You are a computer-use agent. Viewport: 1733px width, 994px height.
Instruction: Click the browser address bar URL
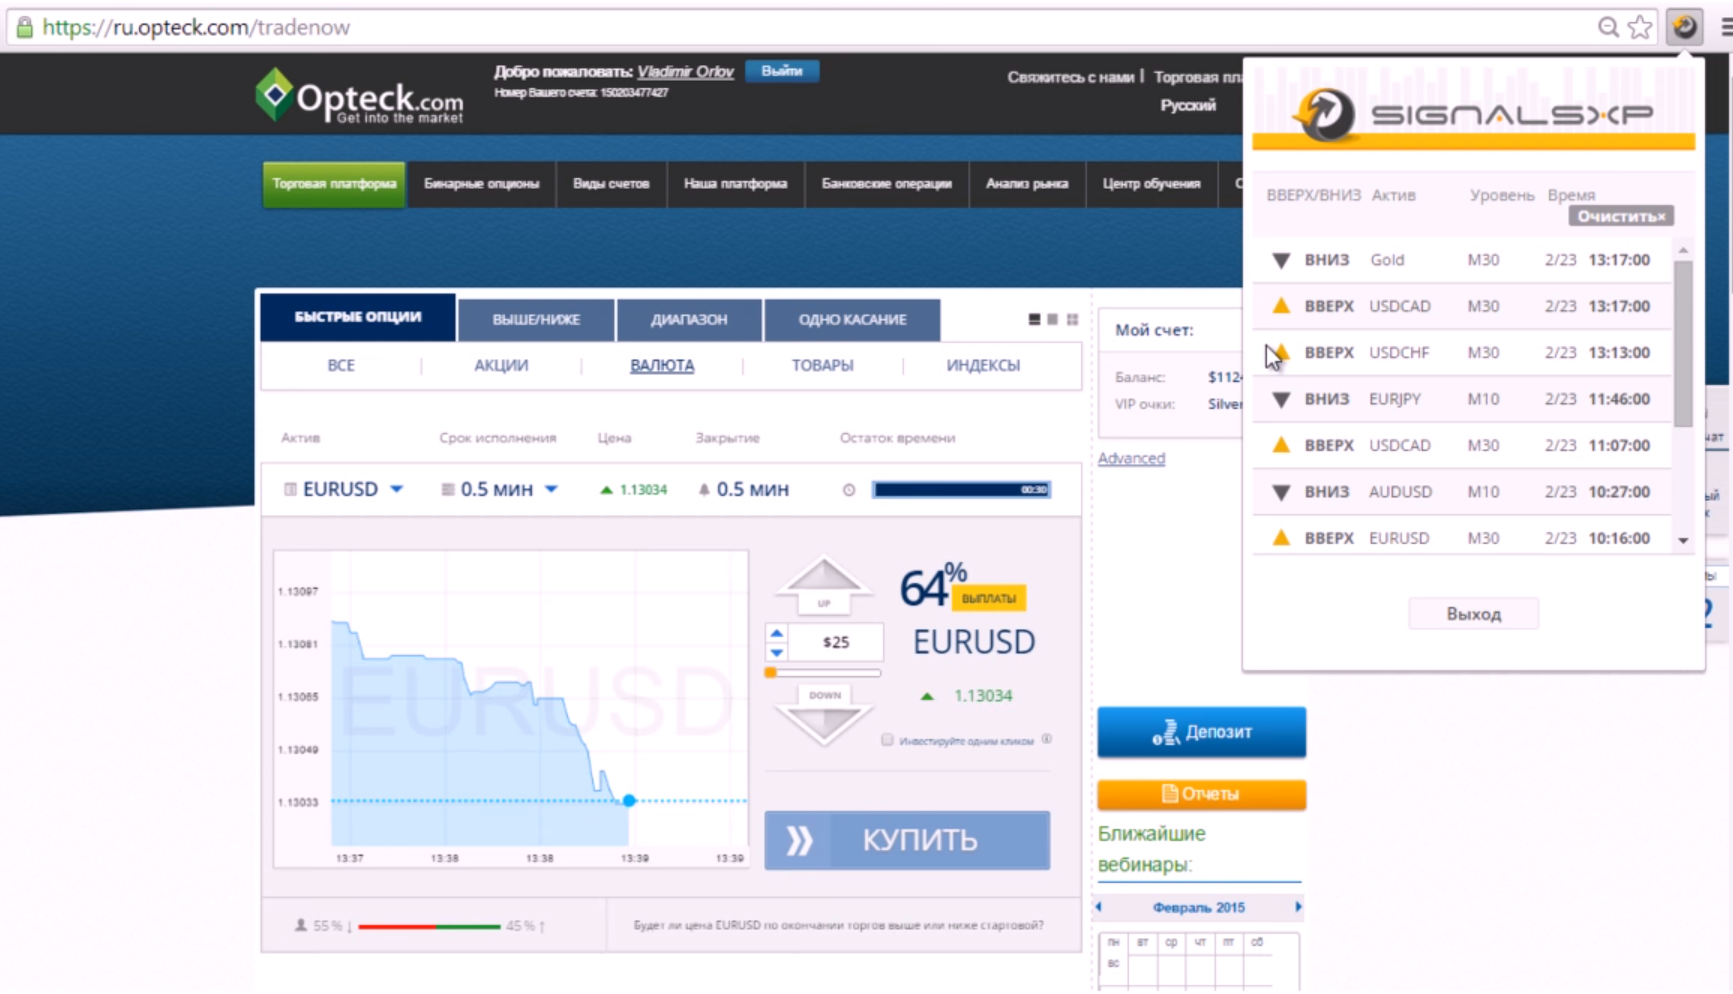(x=196, y=27)
